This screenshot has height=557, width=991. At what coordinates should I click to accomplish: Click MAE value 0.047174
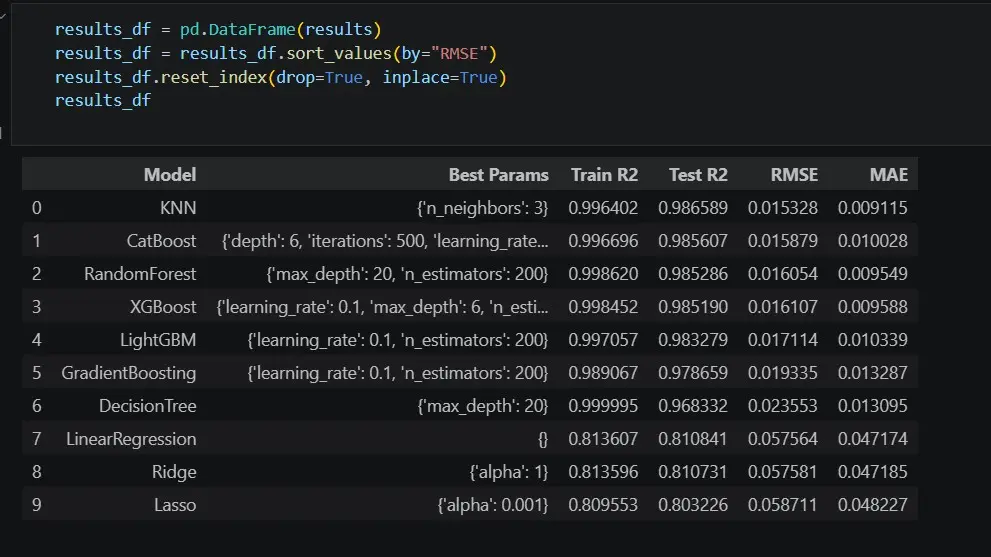coord(873,439)
